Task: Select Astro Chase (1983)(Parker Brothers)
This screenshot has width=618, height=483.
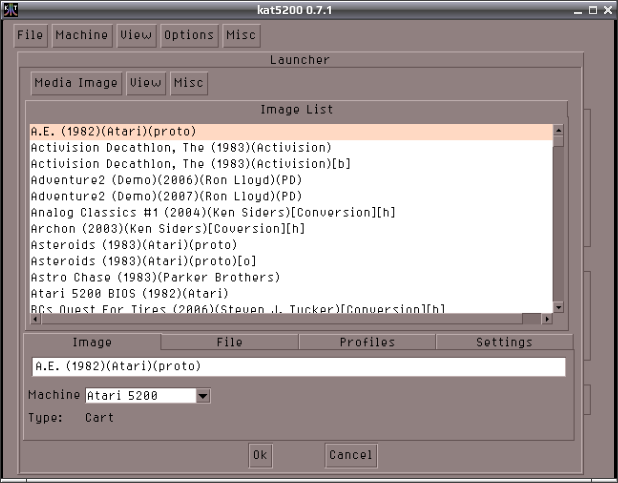Action: coord(291,277)
